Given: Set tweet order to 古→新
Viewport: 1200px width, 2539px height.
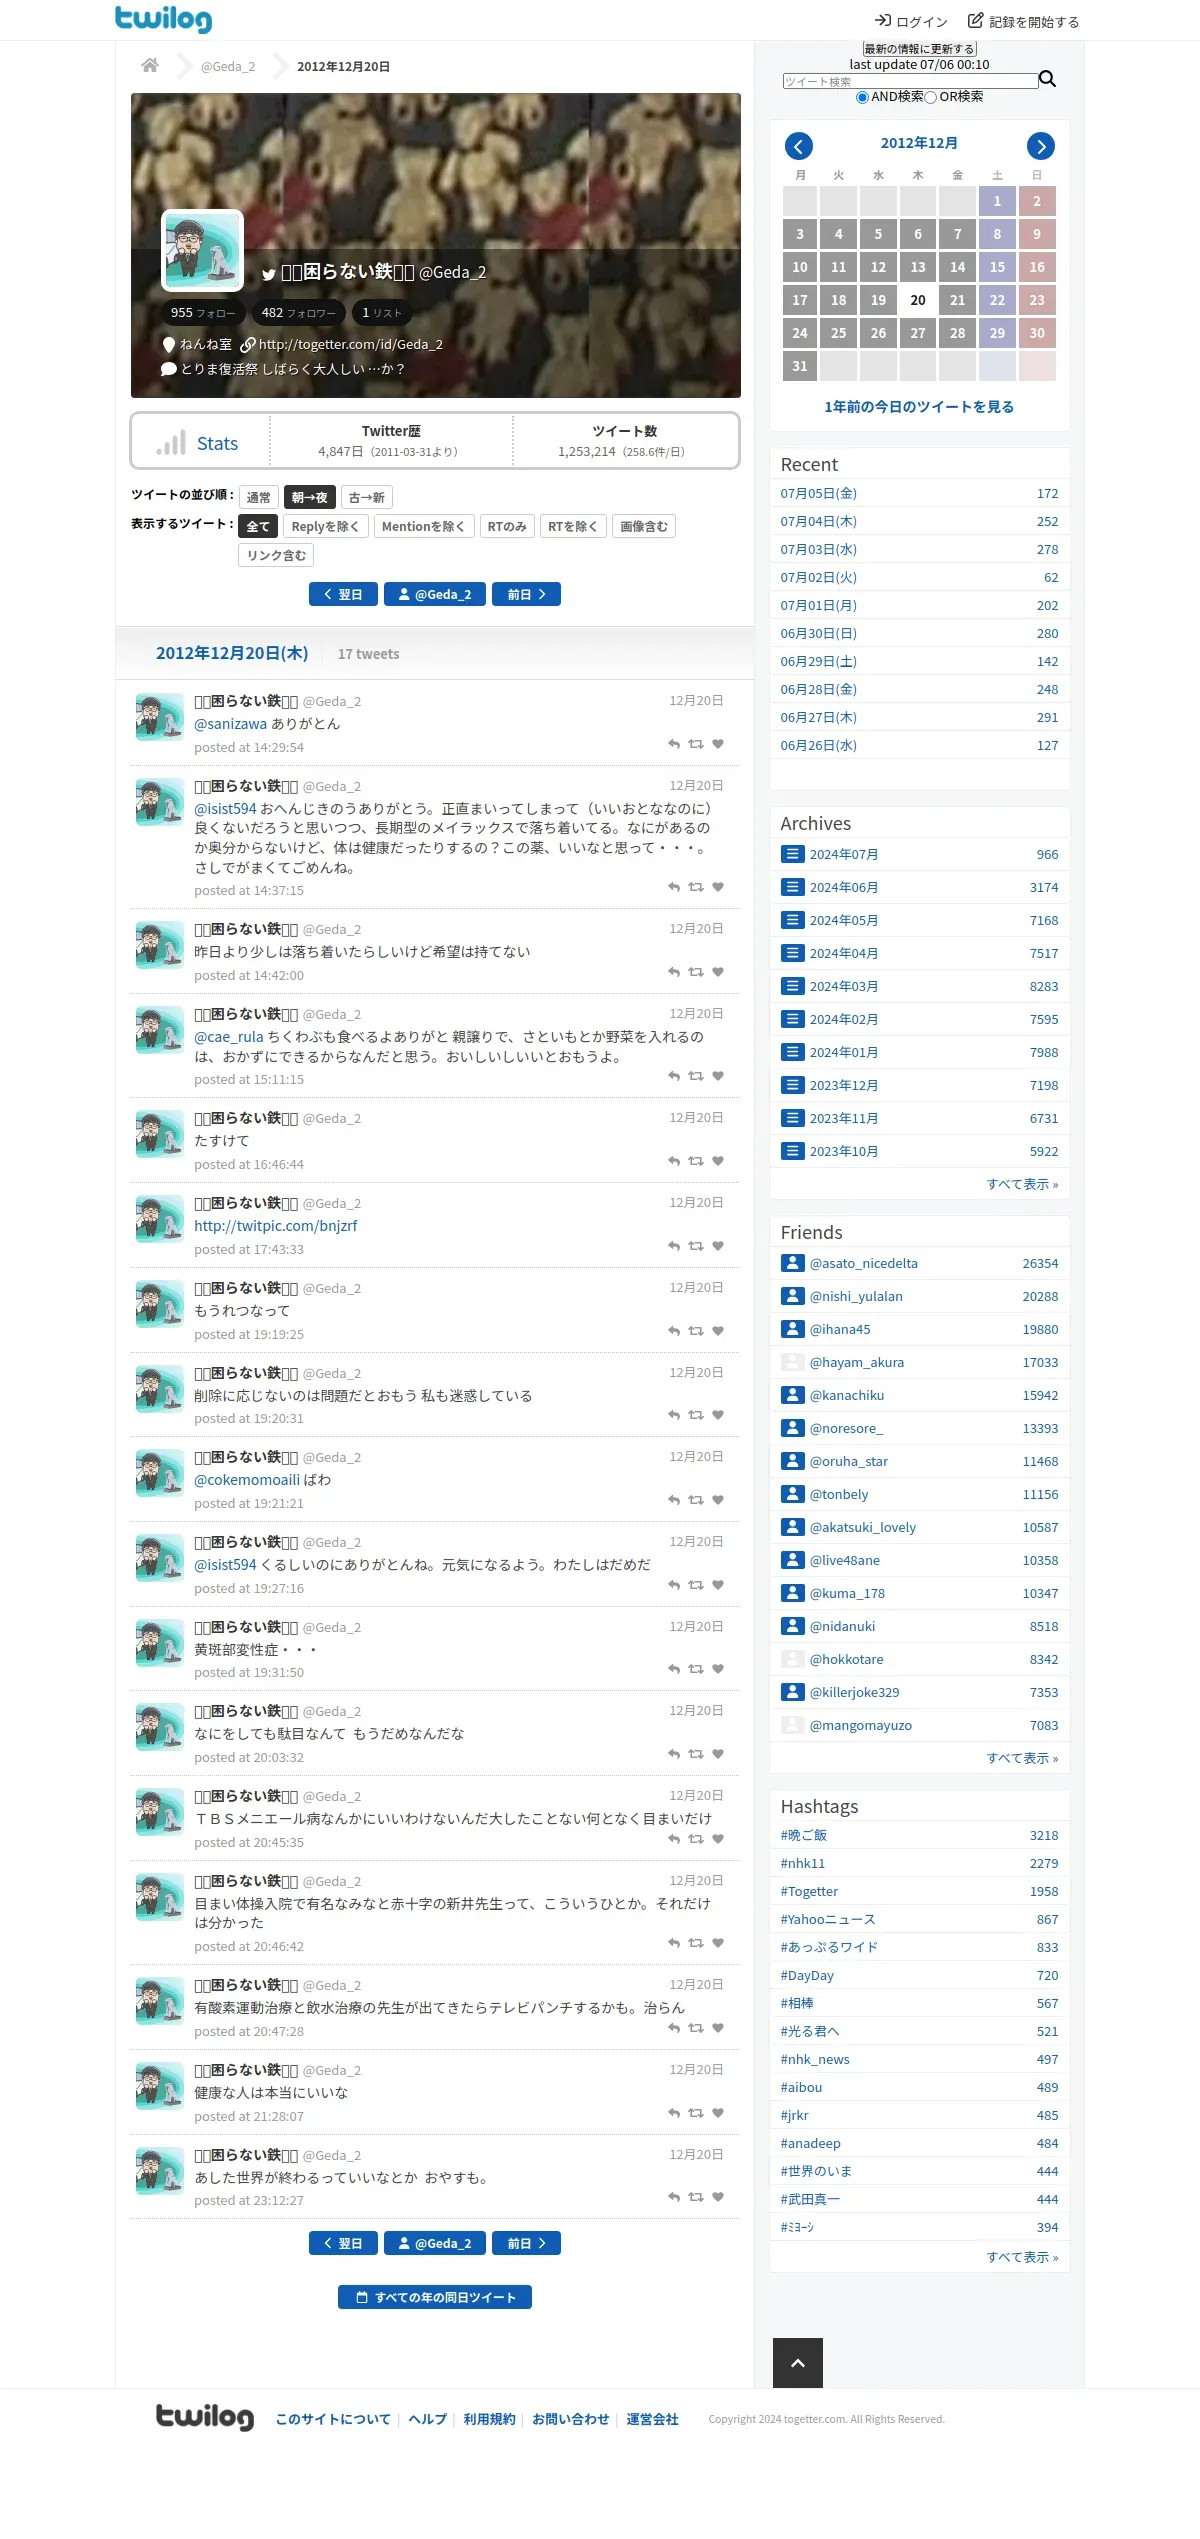Looking at the screenshot, I should 367,497.
